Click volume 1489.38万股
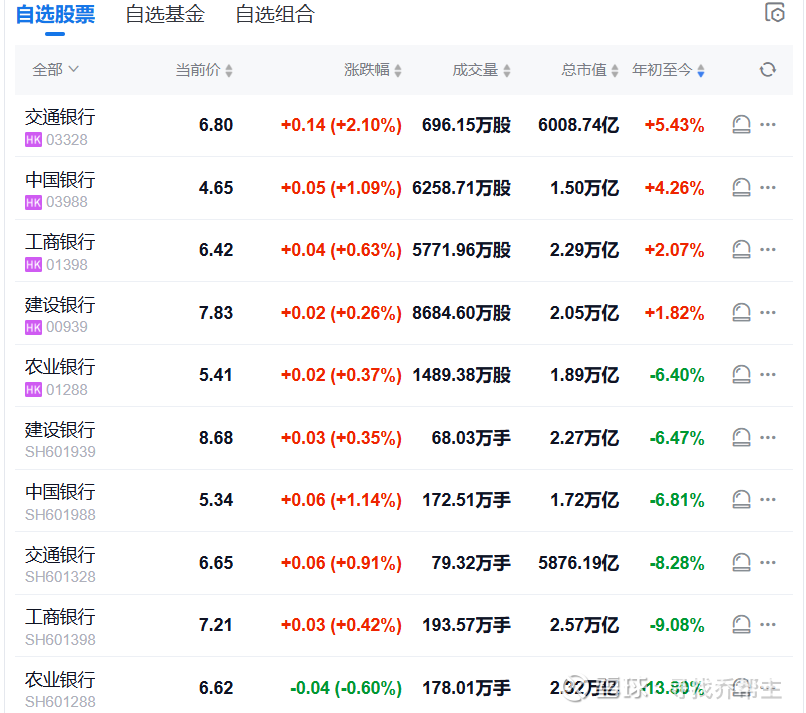This screenshot has height=713, width=806. (x=461, y=375)
